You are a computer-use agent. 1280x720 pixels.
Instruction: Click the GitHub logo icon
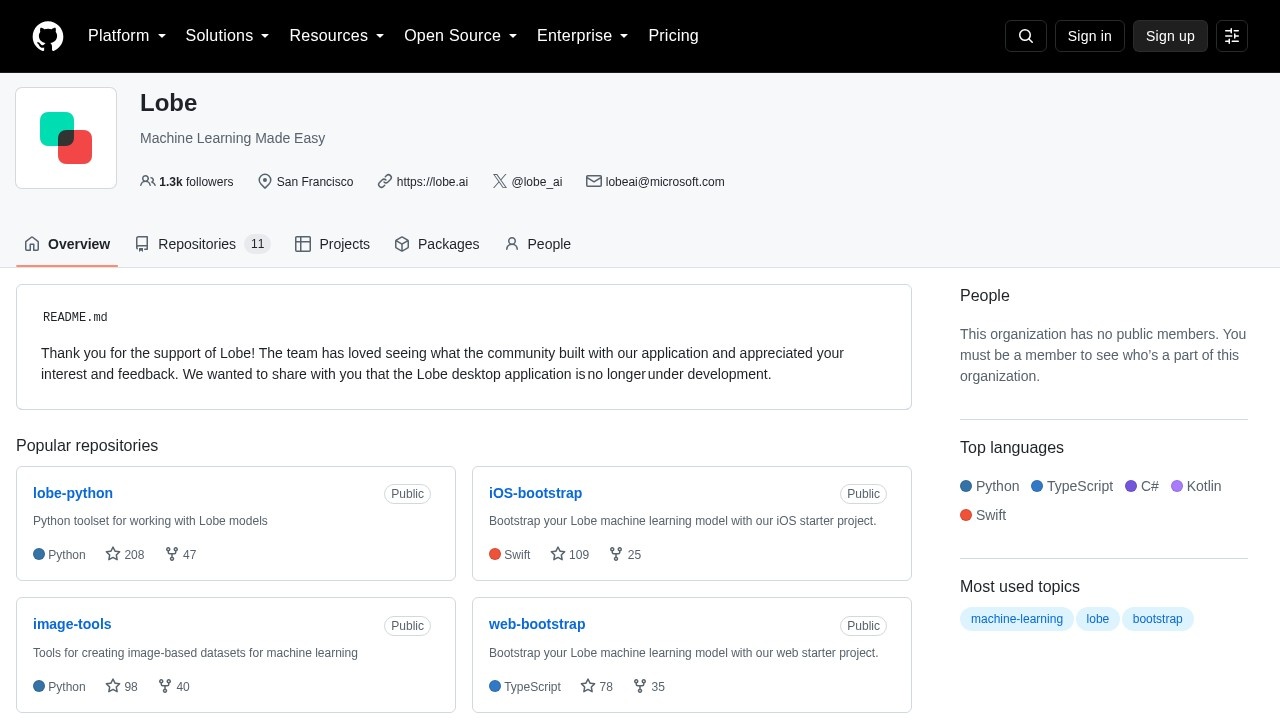(48, 36)
